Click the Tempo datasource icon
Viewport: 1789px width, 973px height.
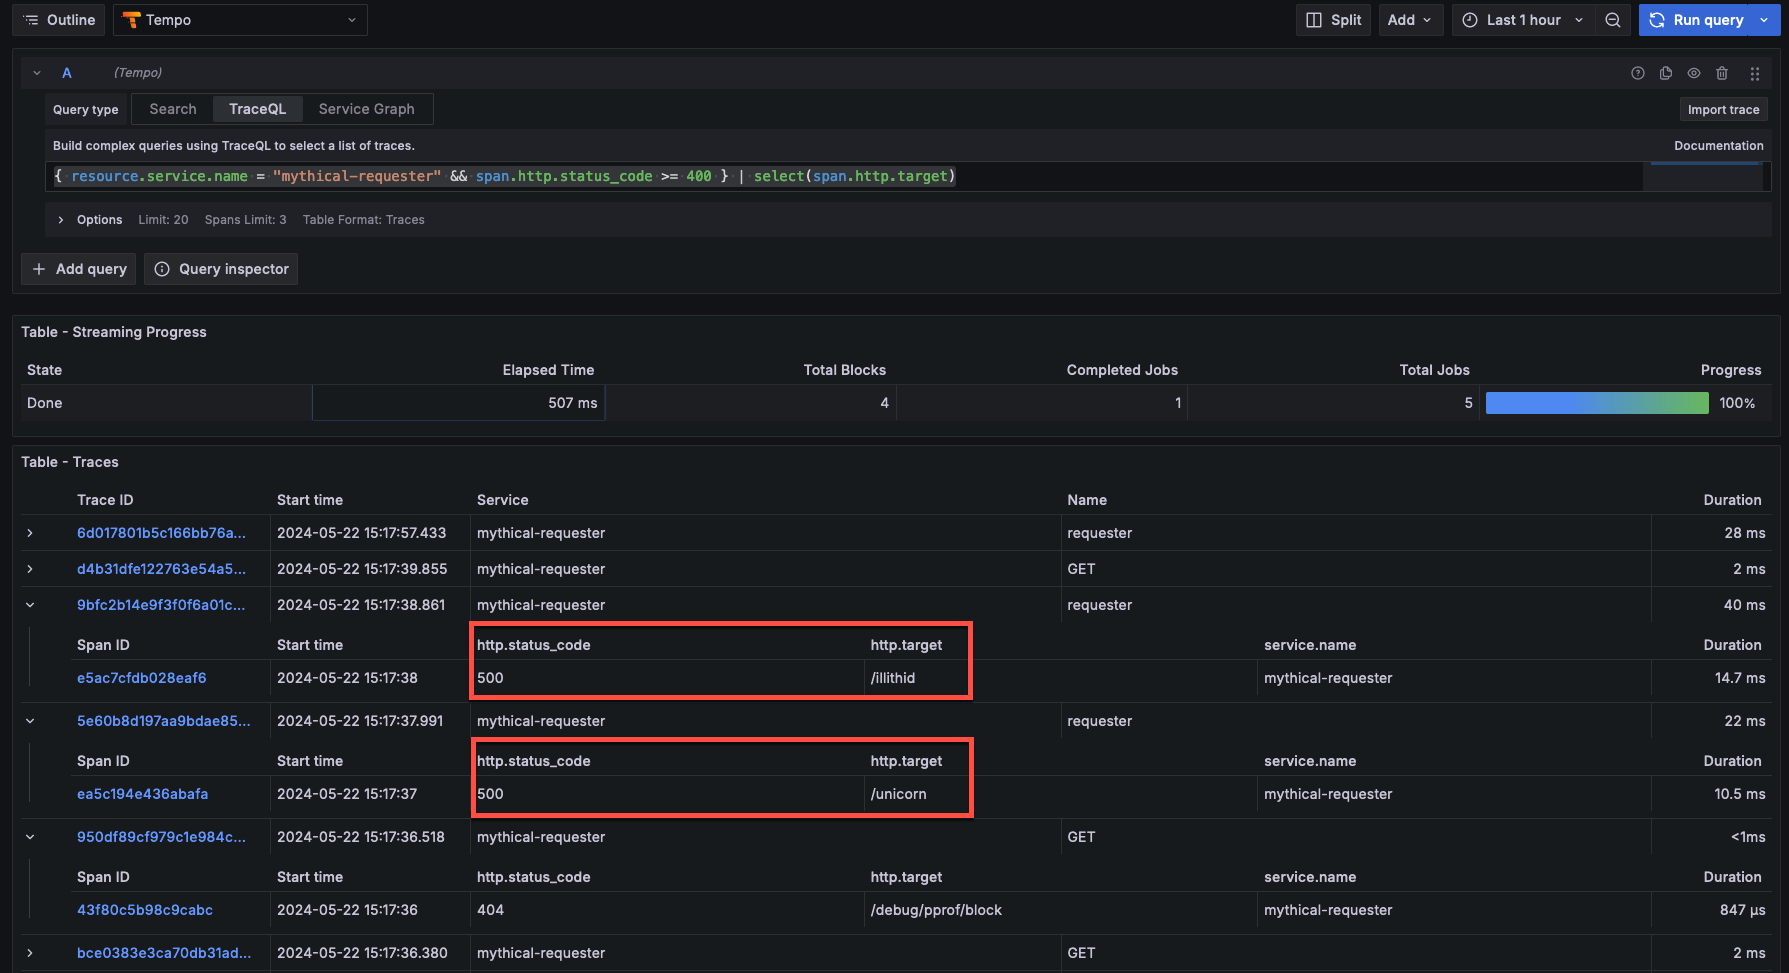[x=133, y=19]
